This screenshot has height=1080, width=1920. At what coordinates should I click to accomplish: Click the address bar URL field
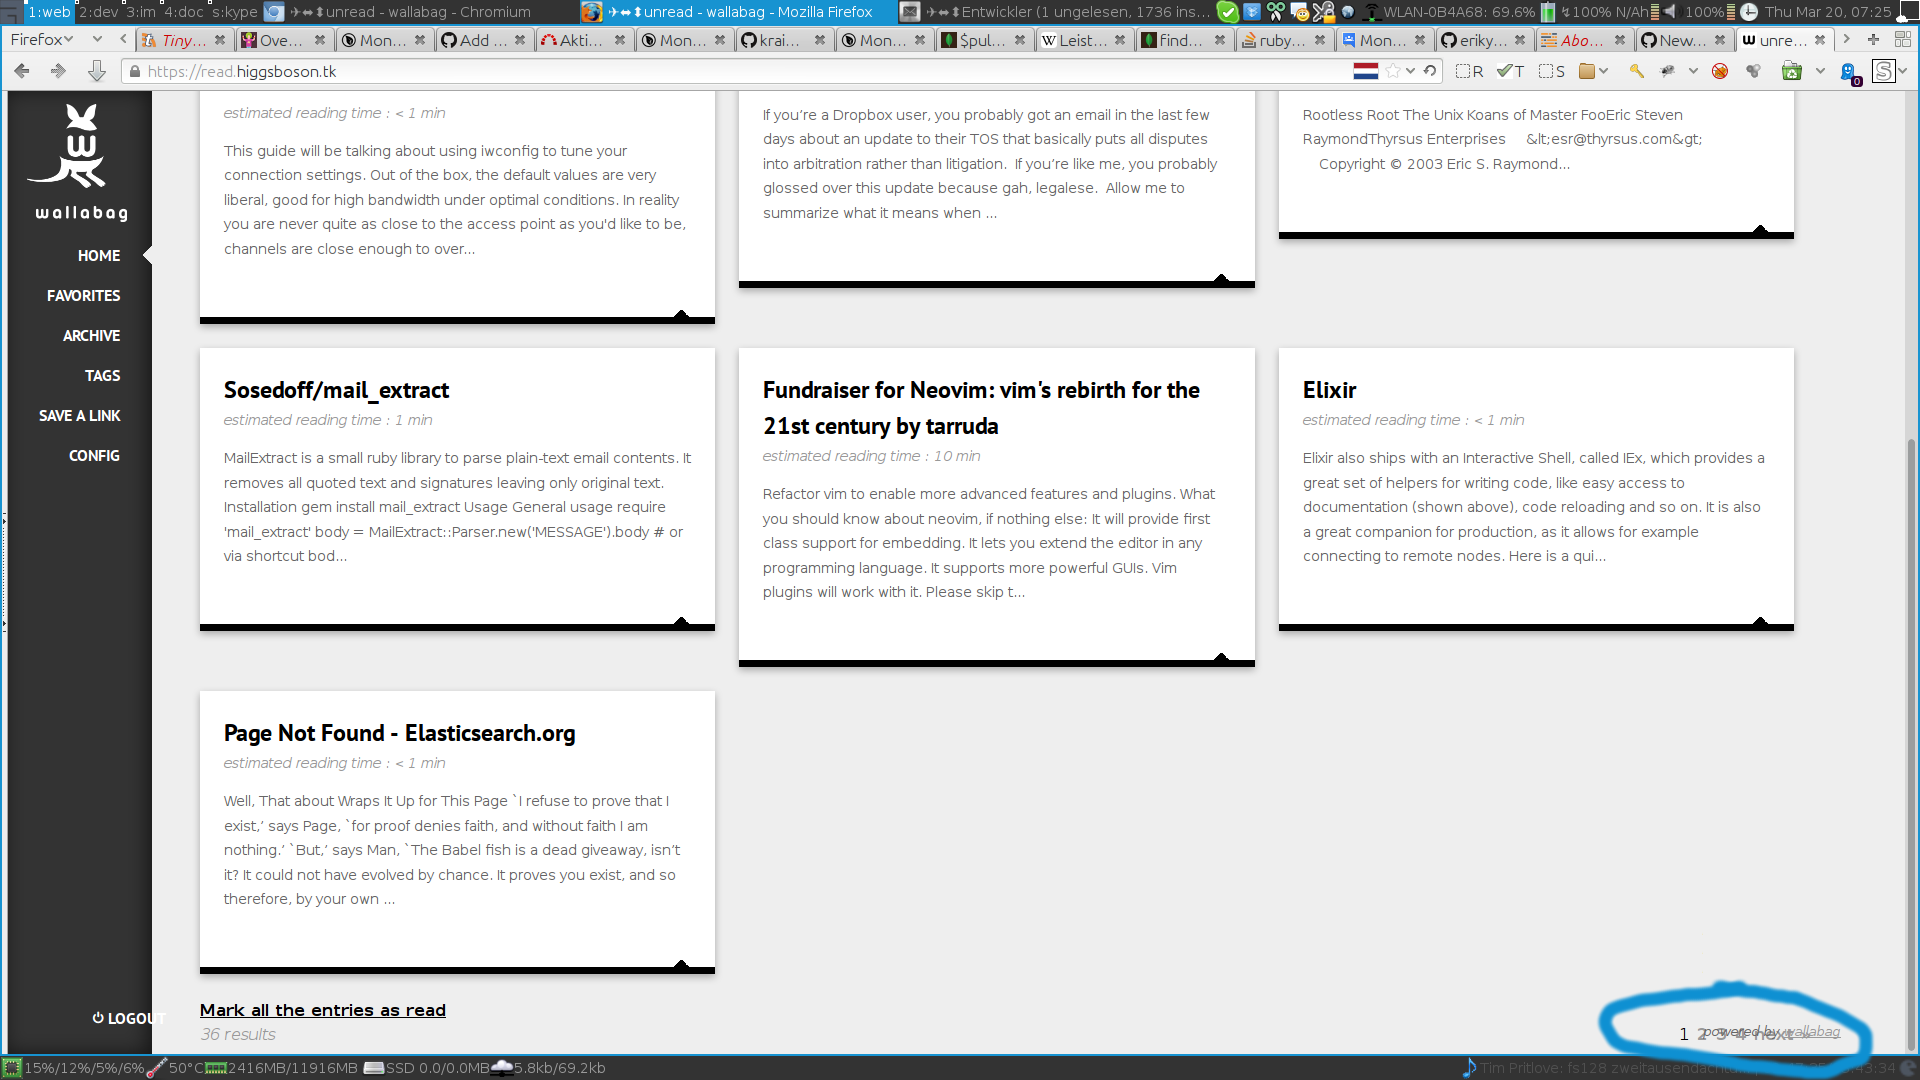coord(740,71)
